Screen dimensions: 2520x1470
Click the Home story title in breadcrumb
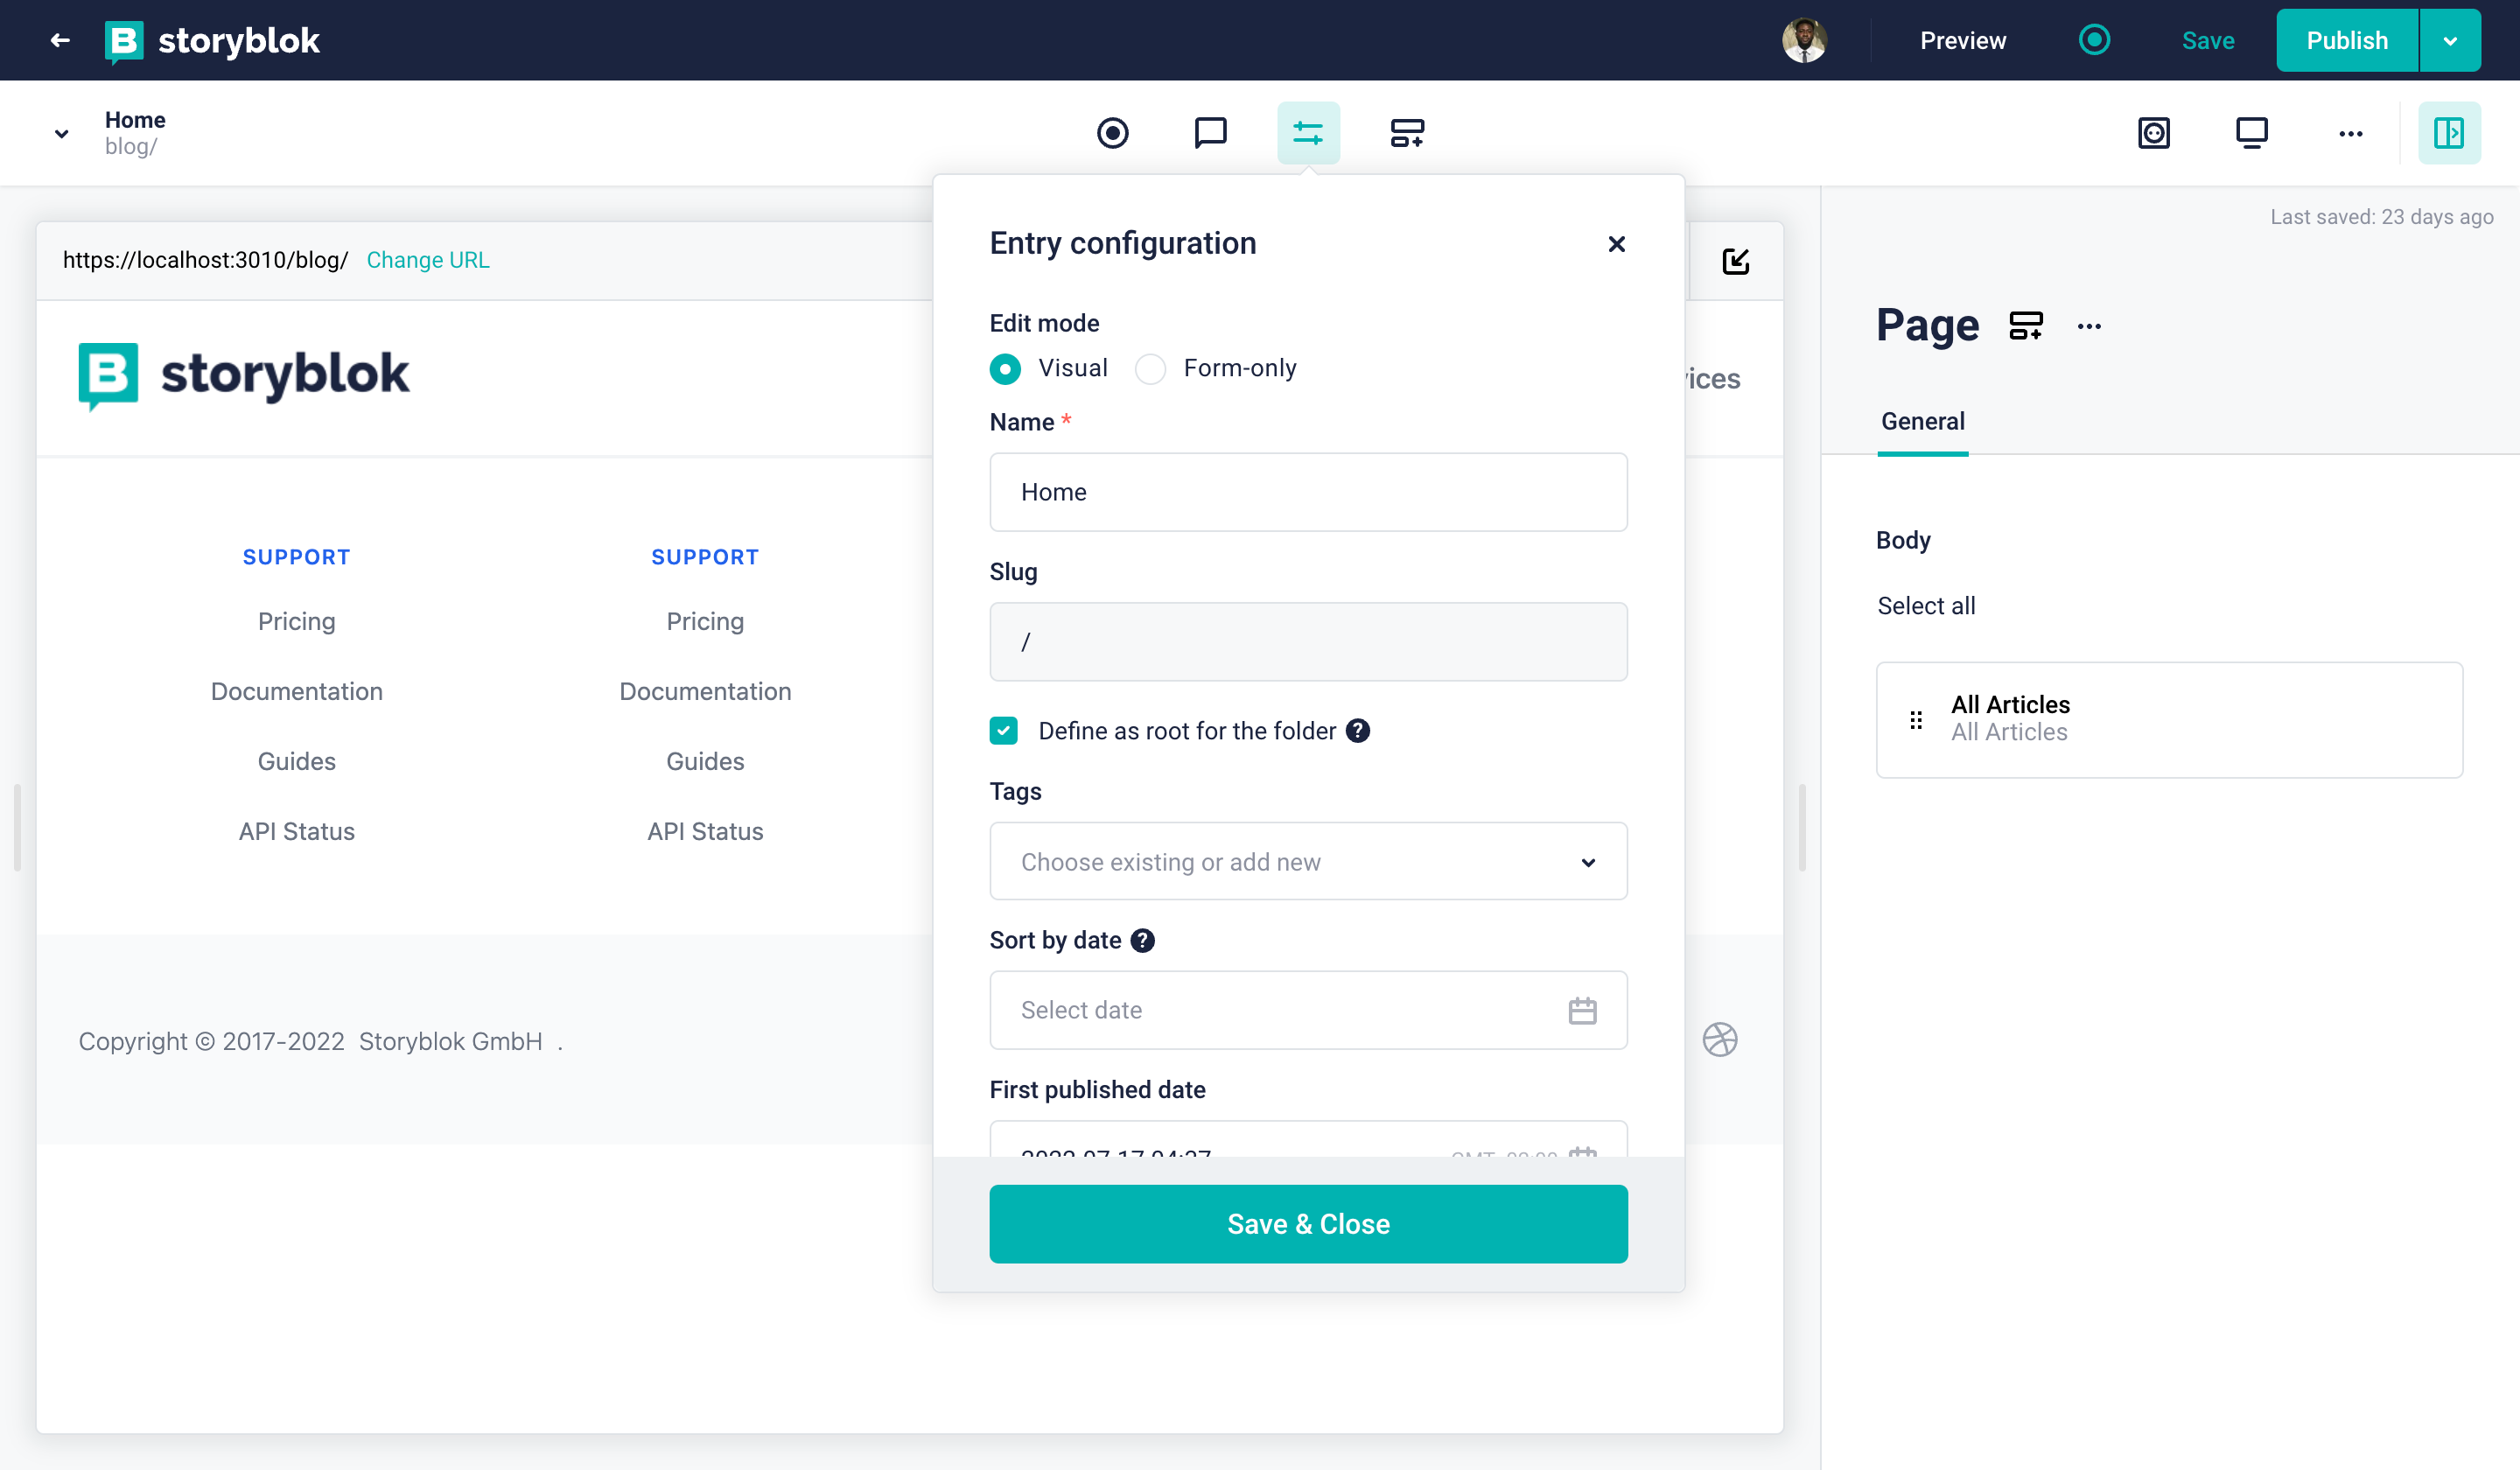click(135, 120)
